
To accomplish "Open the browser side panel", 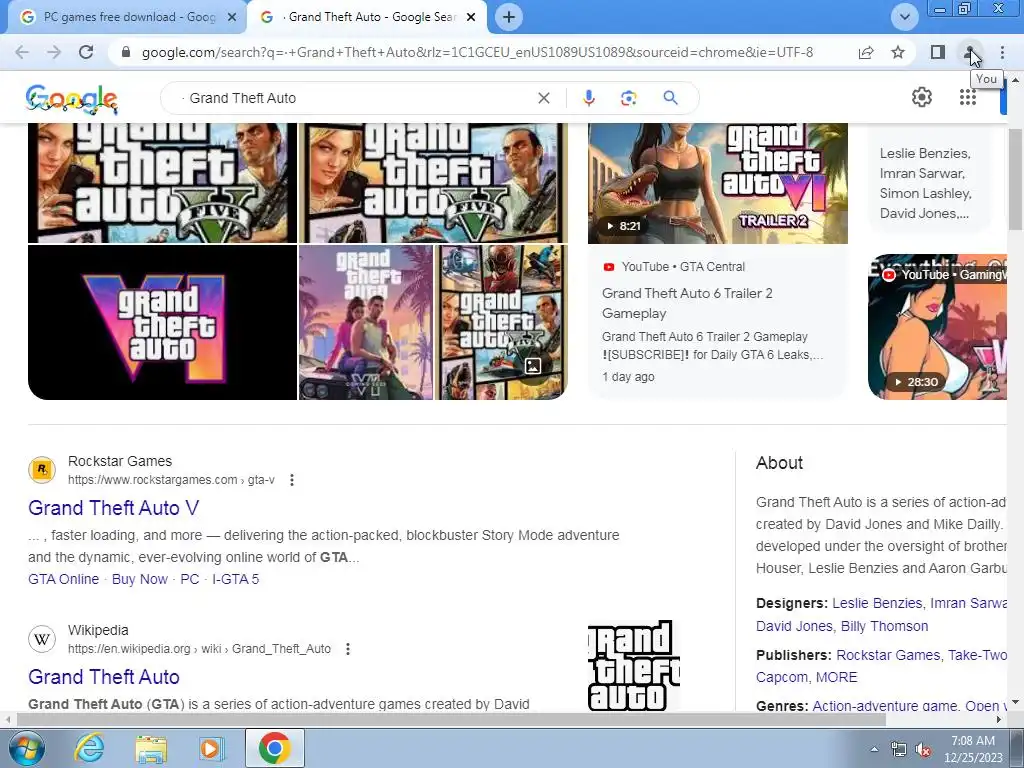I will pos(938,52).
